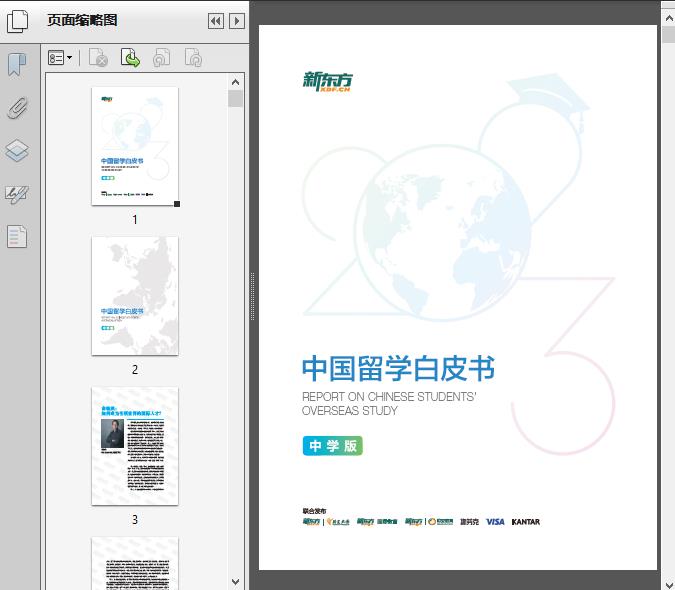This screenshot has width=675, height=590.
Task: Open the signatures panel
Action: (x=17, y=194)
